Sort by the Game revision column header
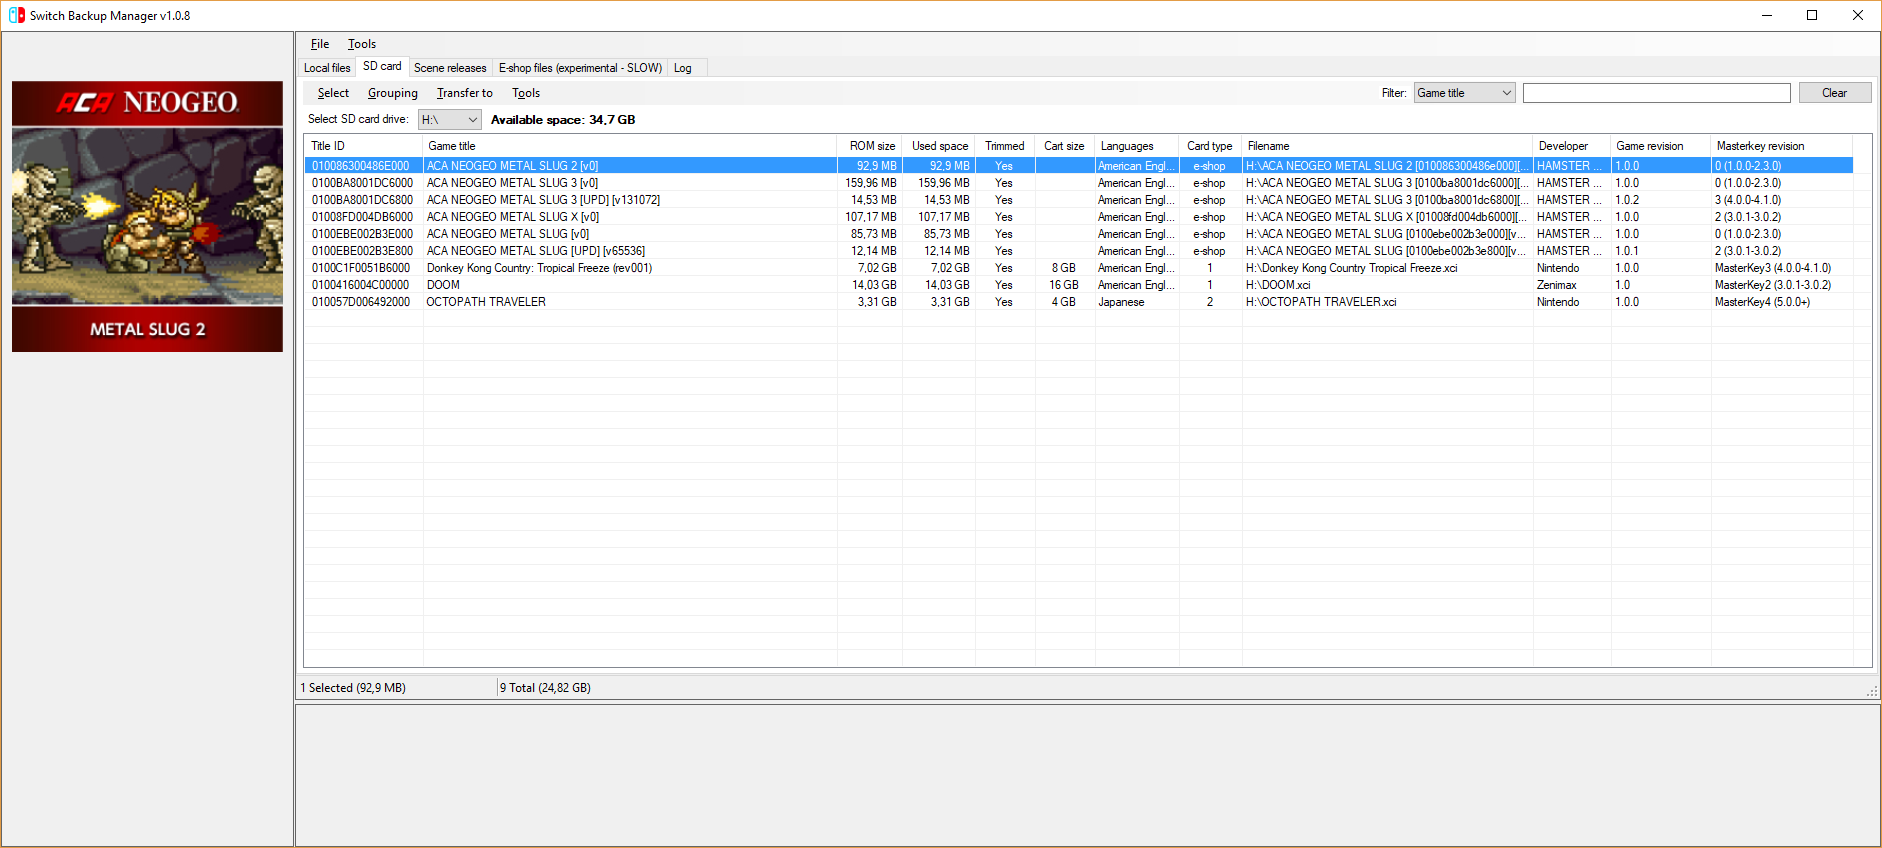 (x=1660, y=146)
